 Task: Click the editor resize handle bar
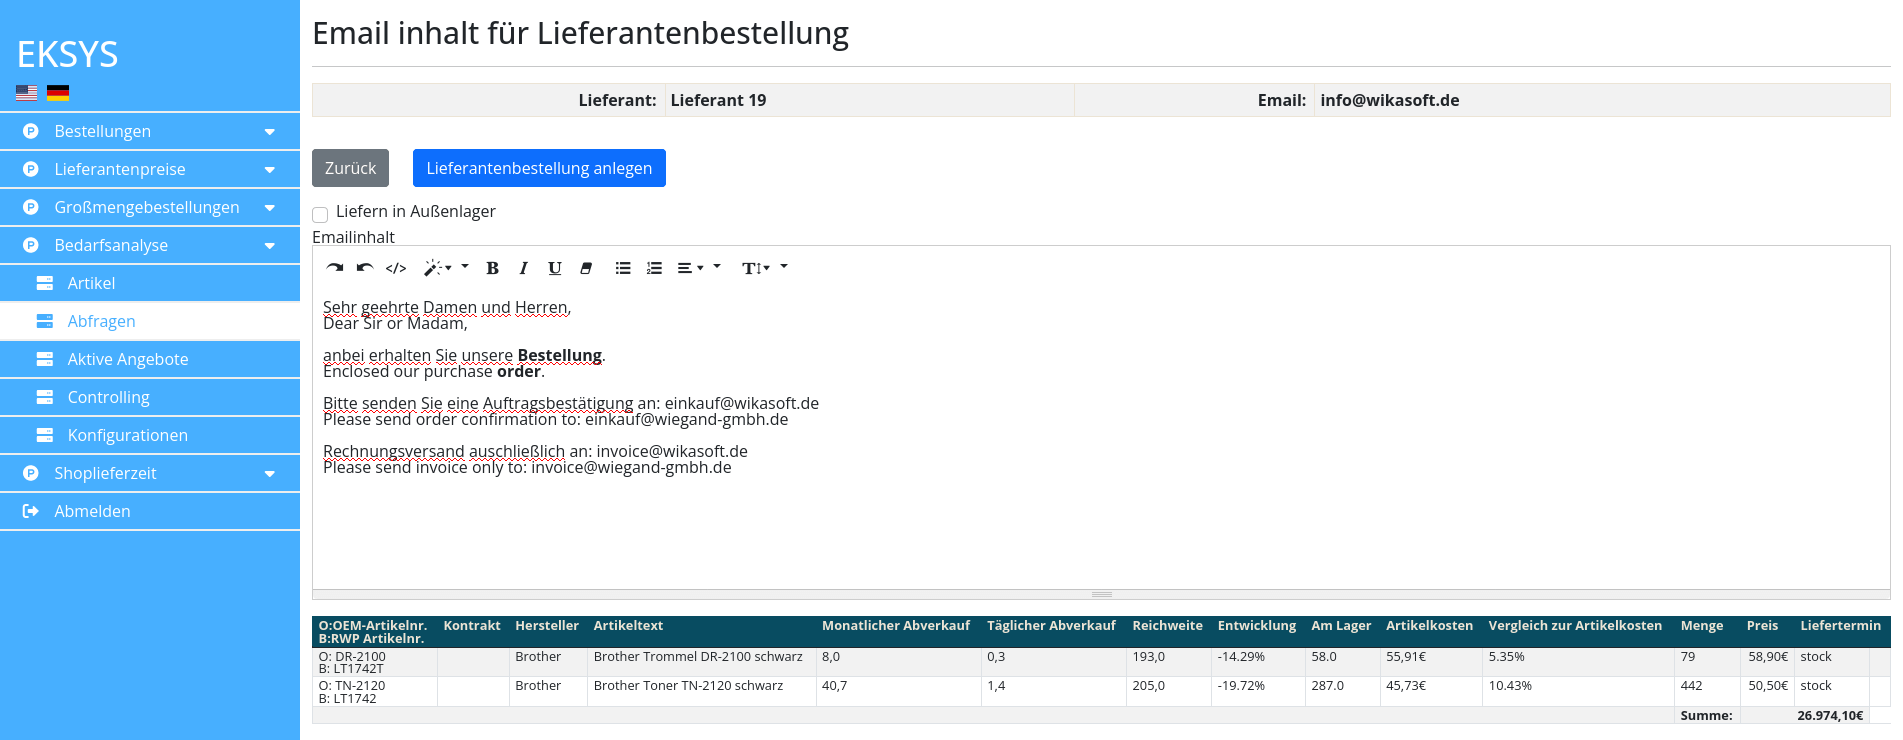(x=1101, y=594)
